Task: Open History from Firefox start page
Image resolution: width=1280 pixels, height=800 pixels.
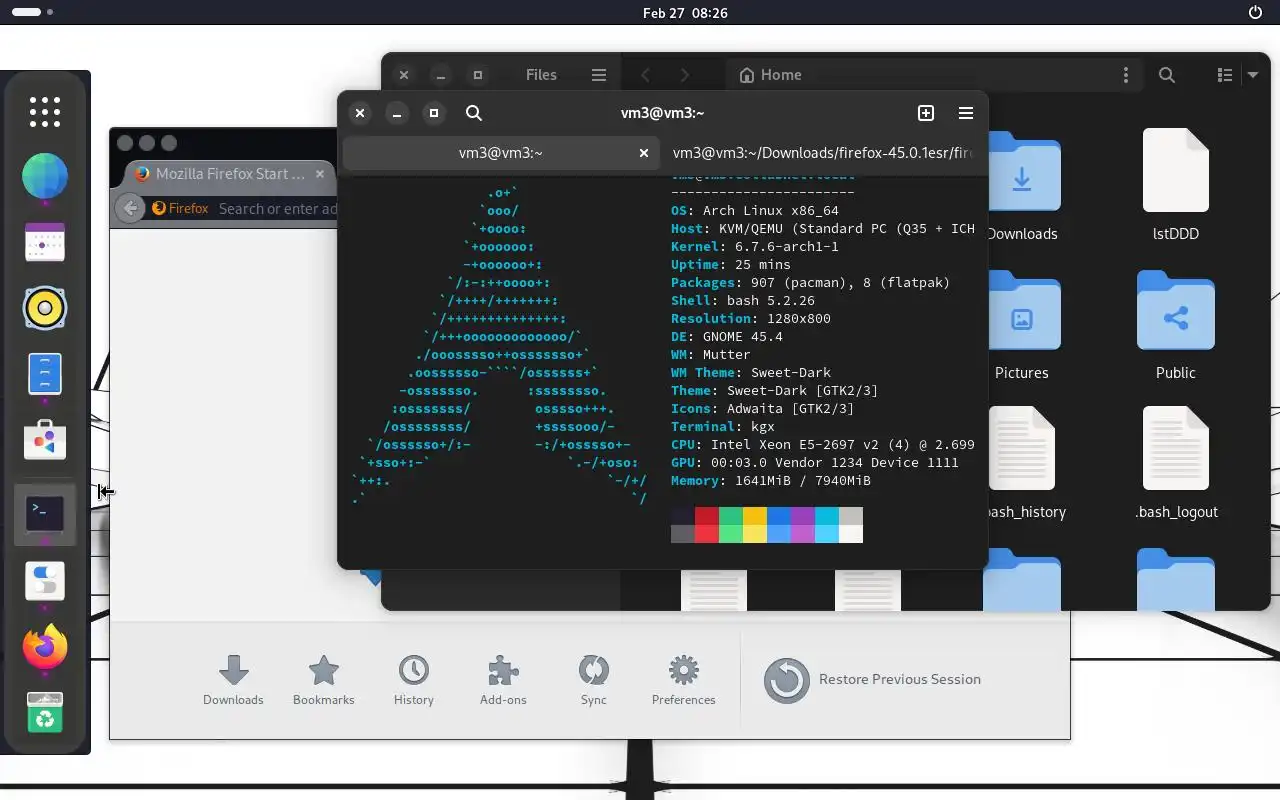Action: [414, 680]
